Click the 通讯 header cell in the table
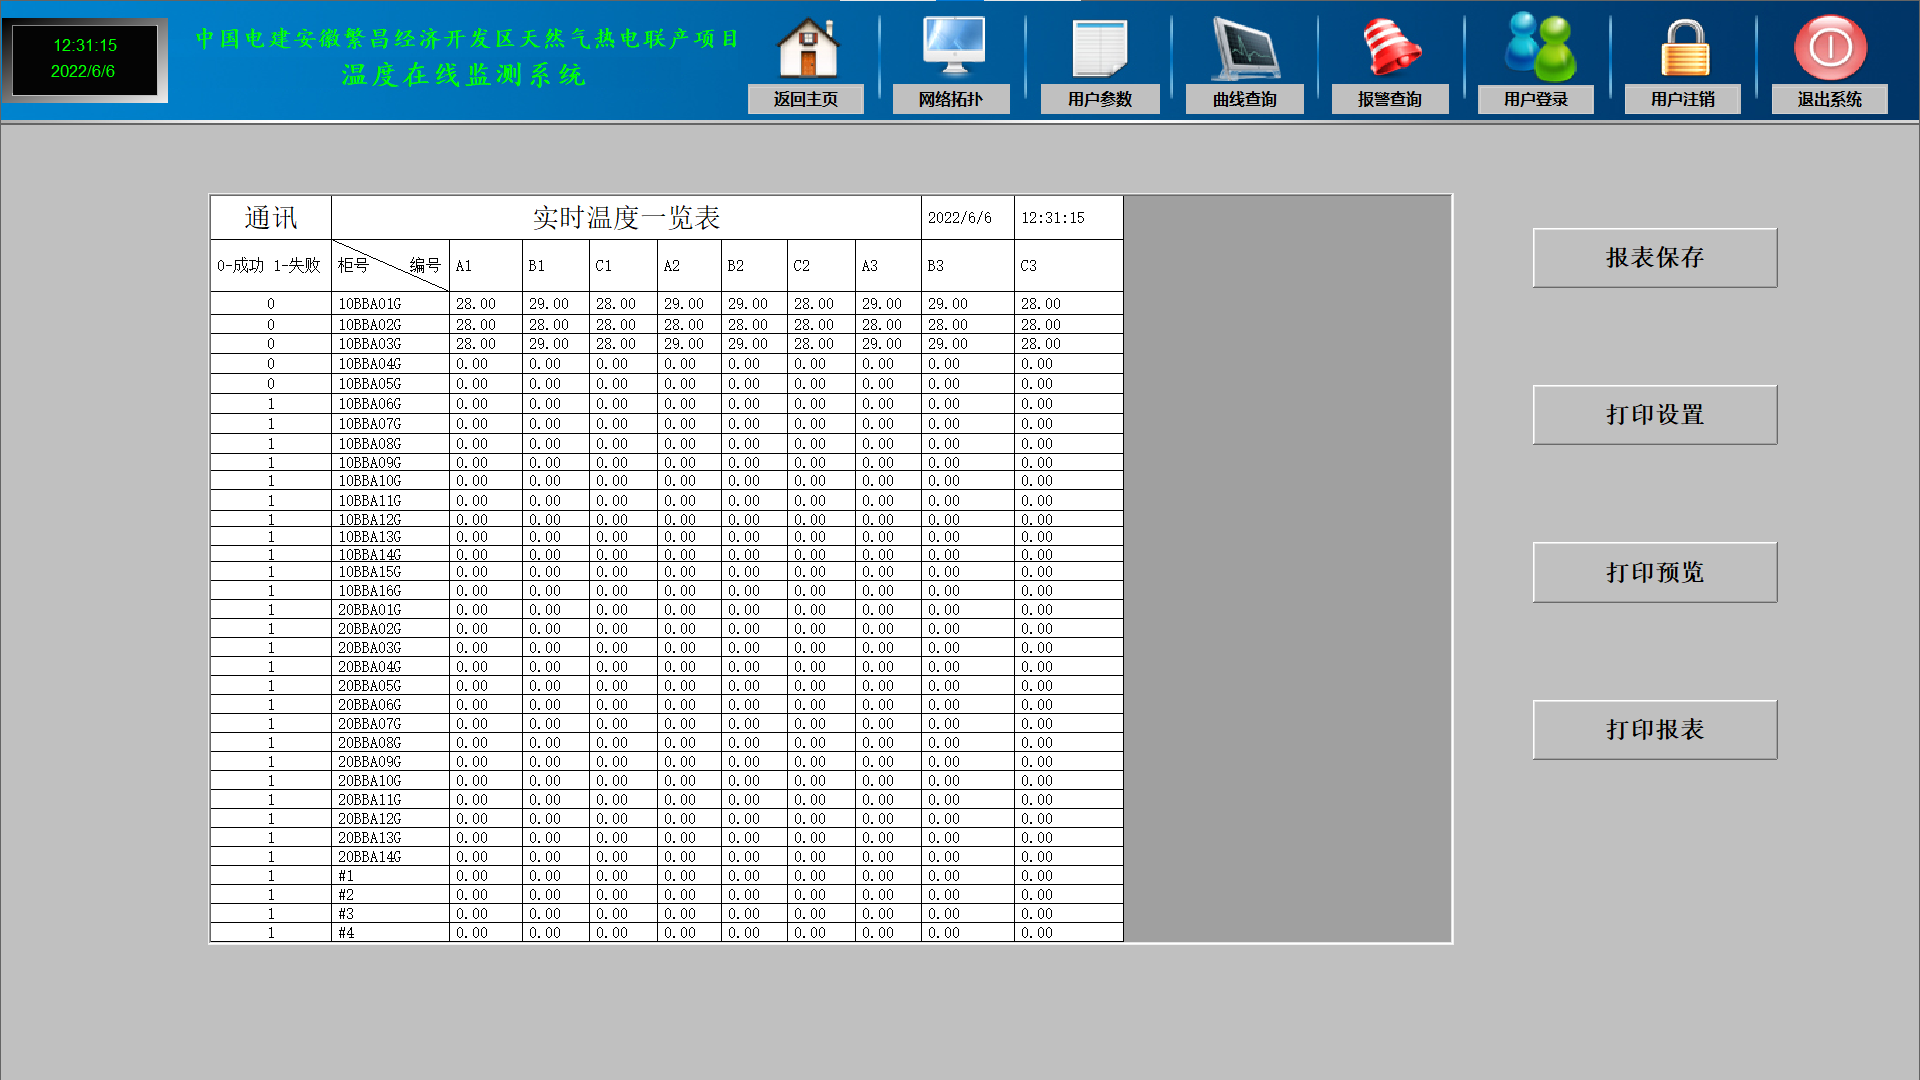1920x1080 pixels. coord(270,217)
